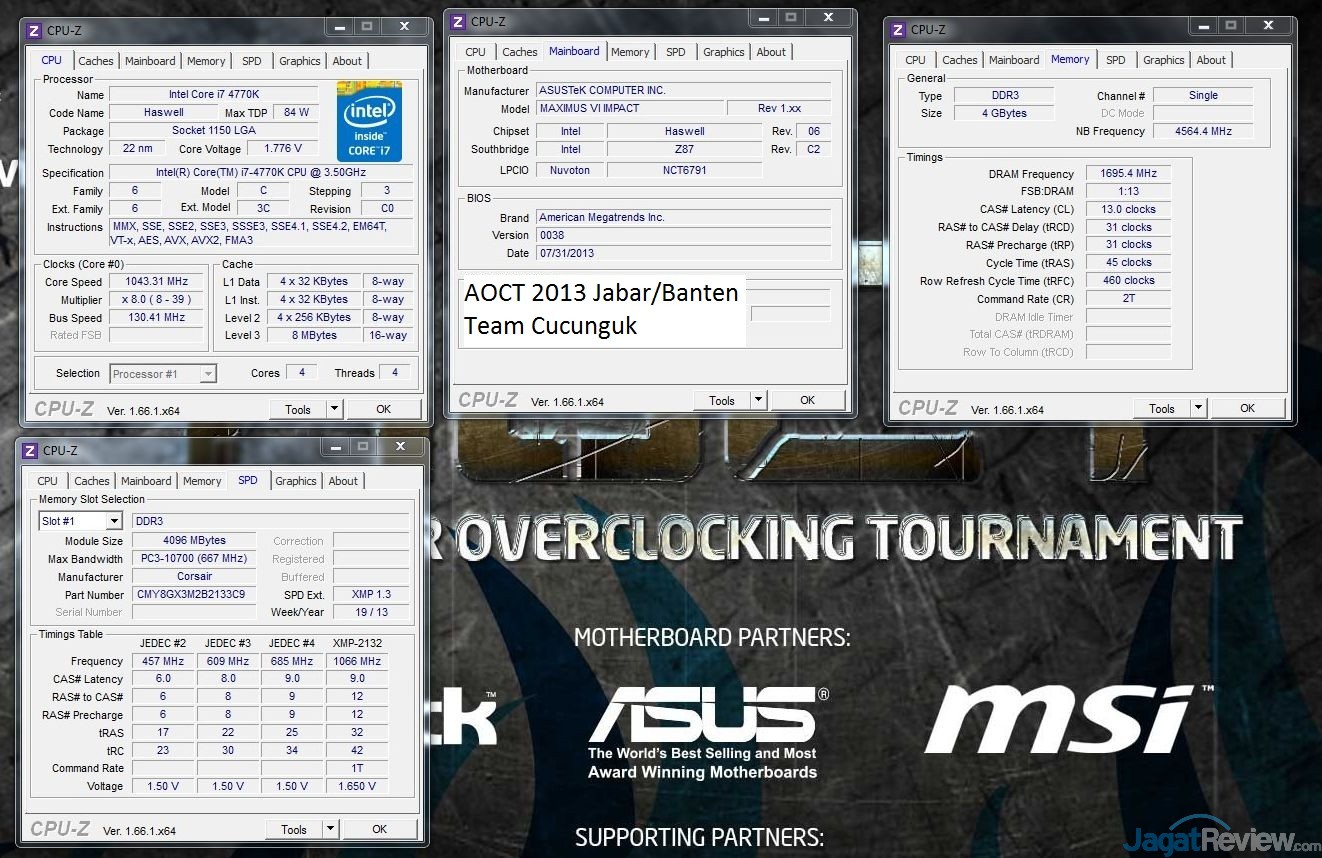Confirm with OK in the Mainboard window
The height and width of the screenshot is (858, 1322).
[807, 400]
